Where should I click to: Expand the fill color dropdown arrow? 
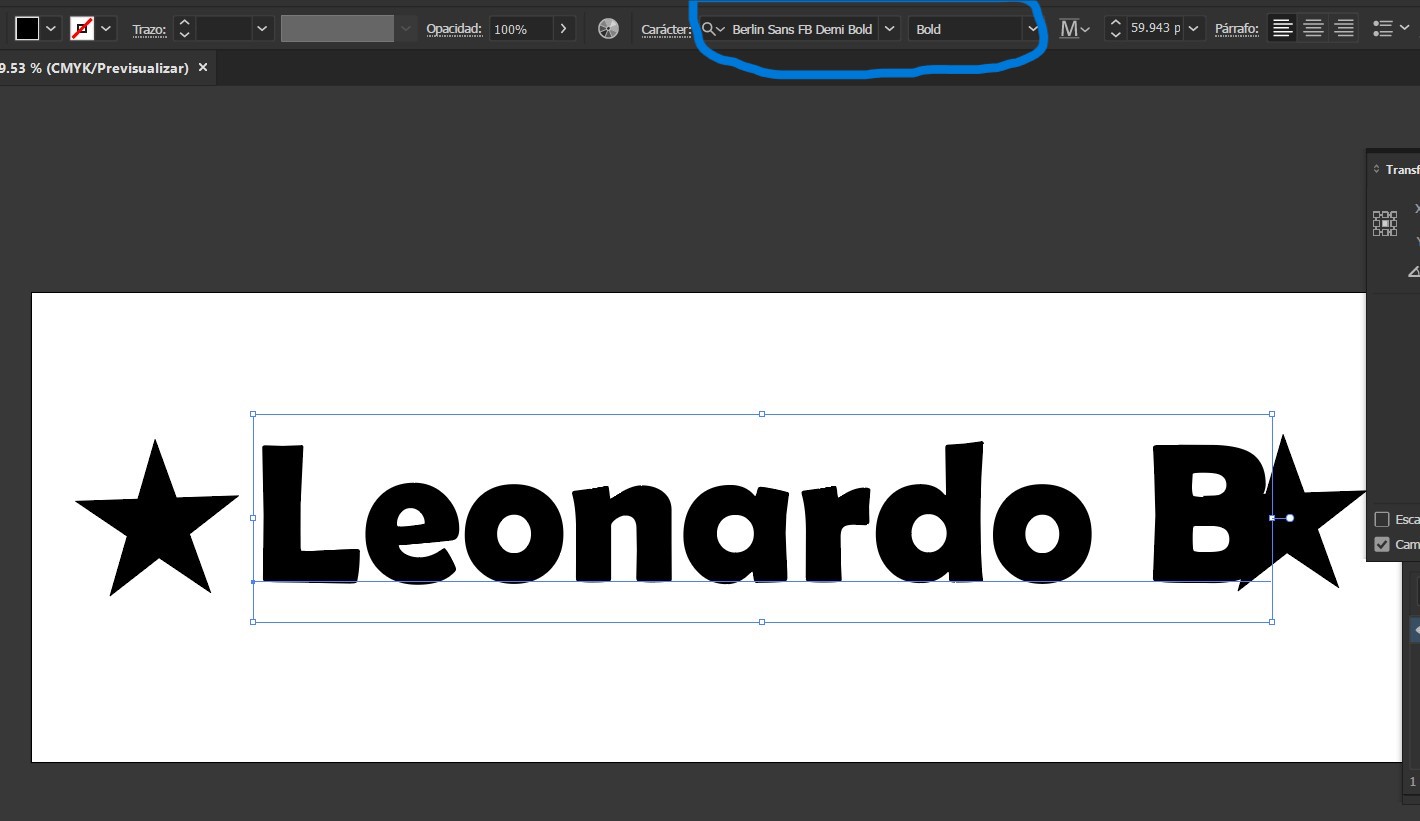click(51, 29)
